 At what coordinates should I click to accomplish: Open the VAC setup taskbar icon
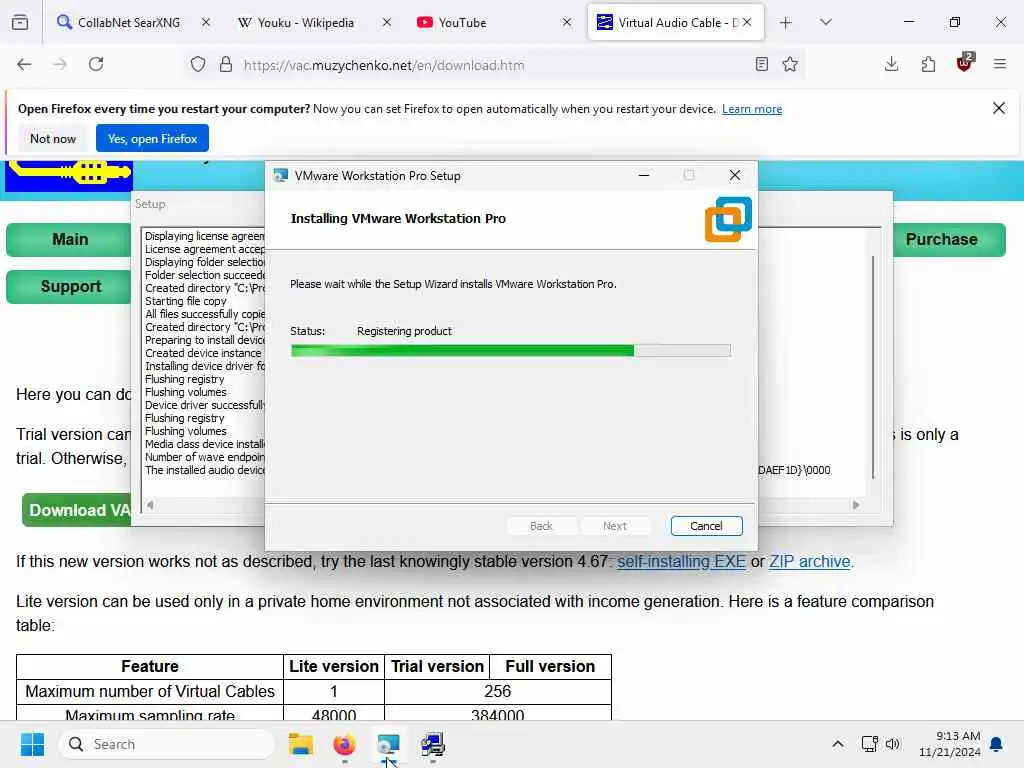(432, 744)
